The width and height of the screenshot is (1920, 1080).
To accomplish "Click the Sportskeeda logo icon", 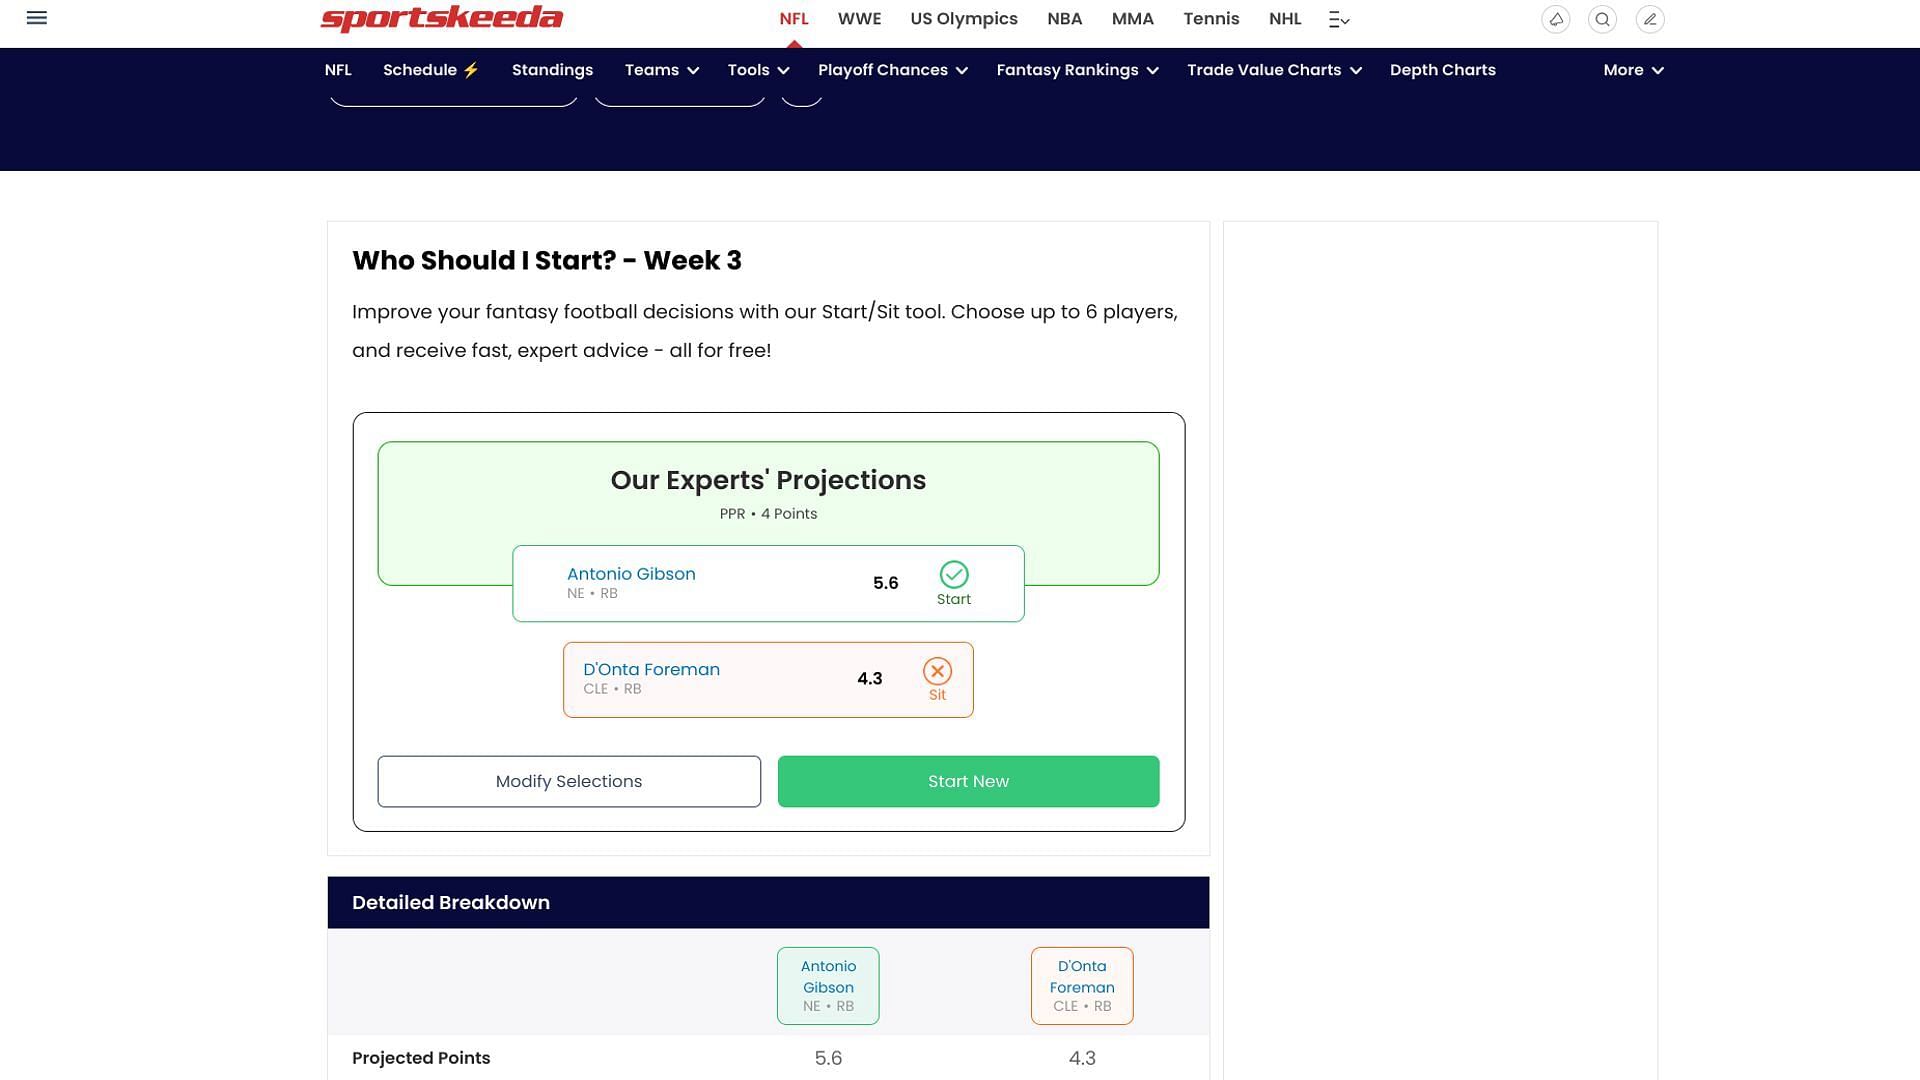I will [x=442, y=18].
